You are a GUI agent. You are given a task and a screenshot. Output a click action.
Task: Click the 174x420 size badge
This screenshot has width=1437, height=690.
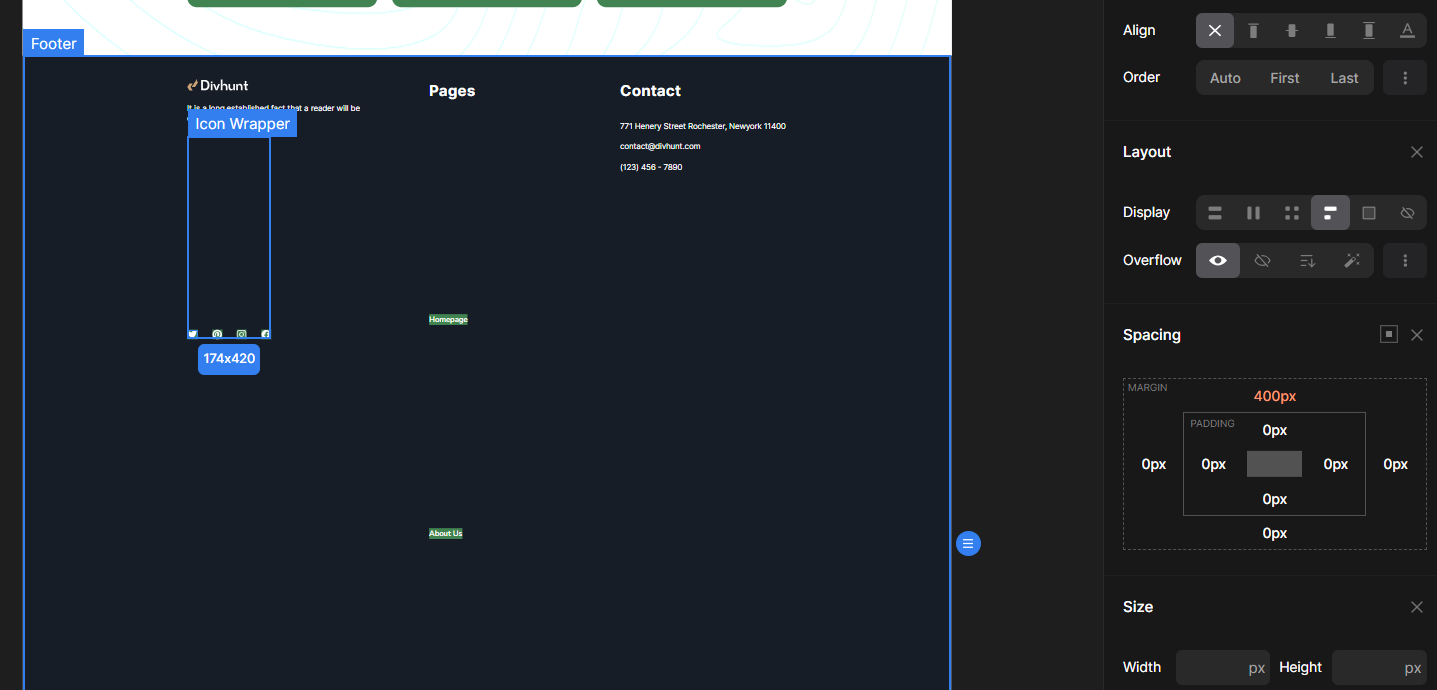tap(229, 358)
